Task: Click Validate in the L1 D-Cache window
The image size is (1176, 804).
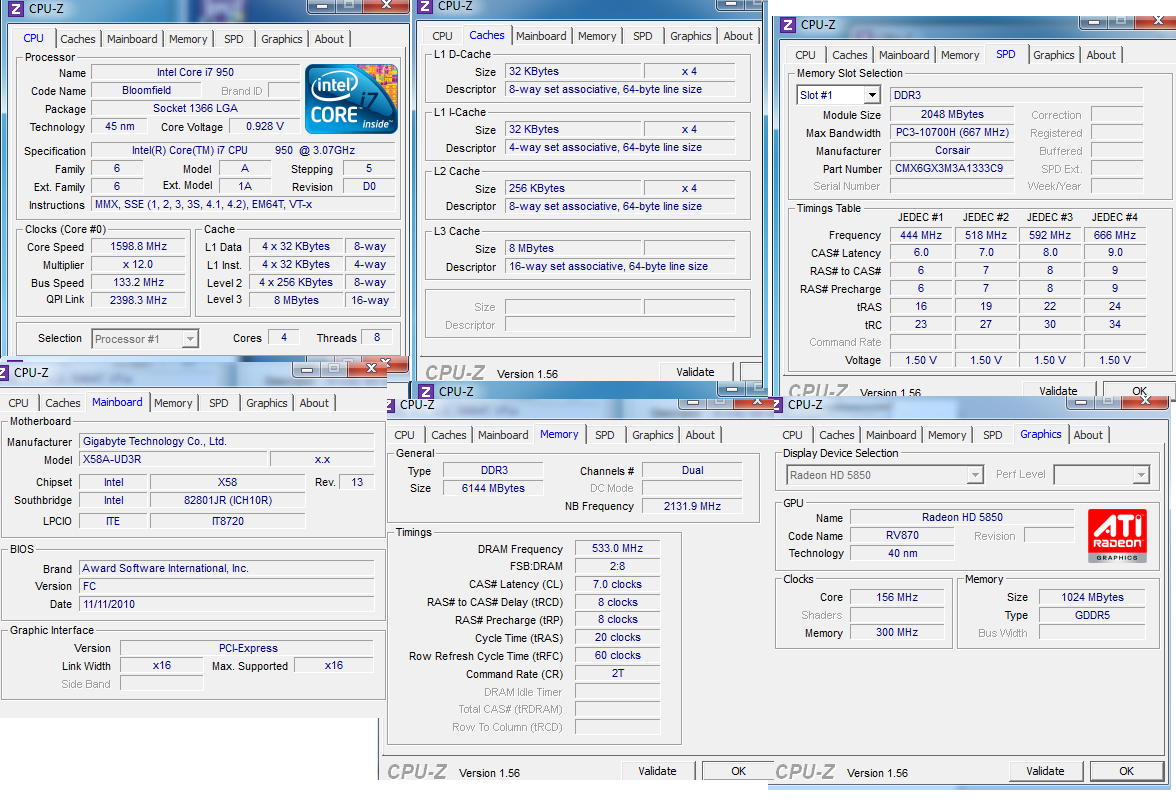Action: [695, 372]
